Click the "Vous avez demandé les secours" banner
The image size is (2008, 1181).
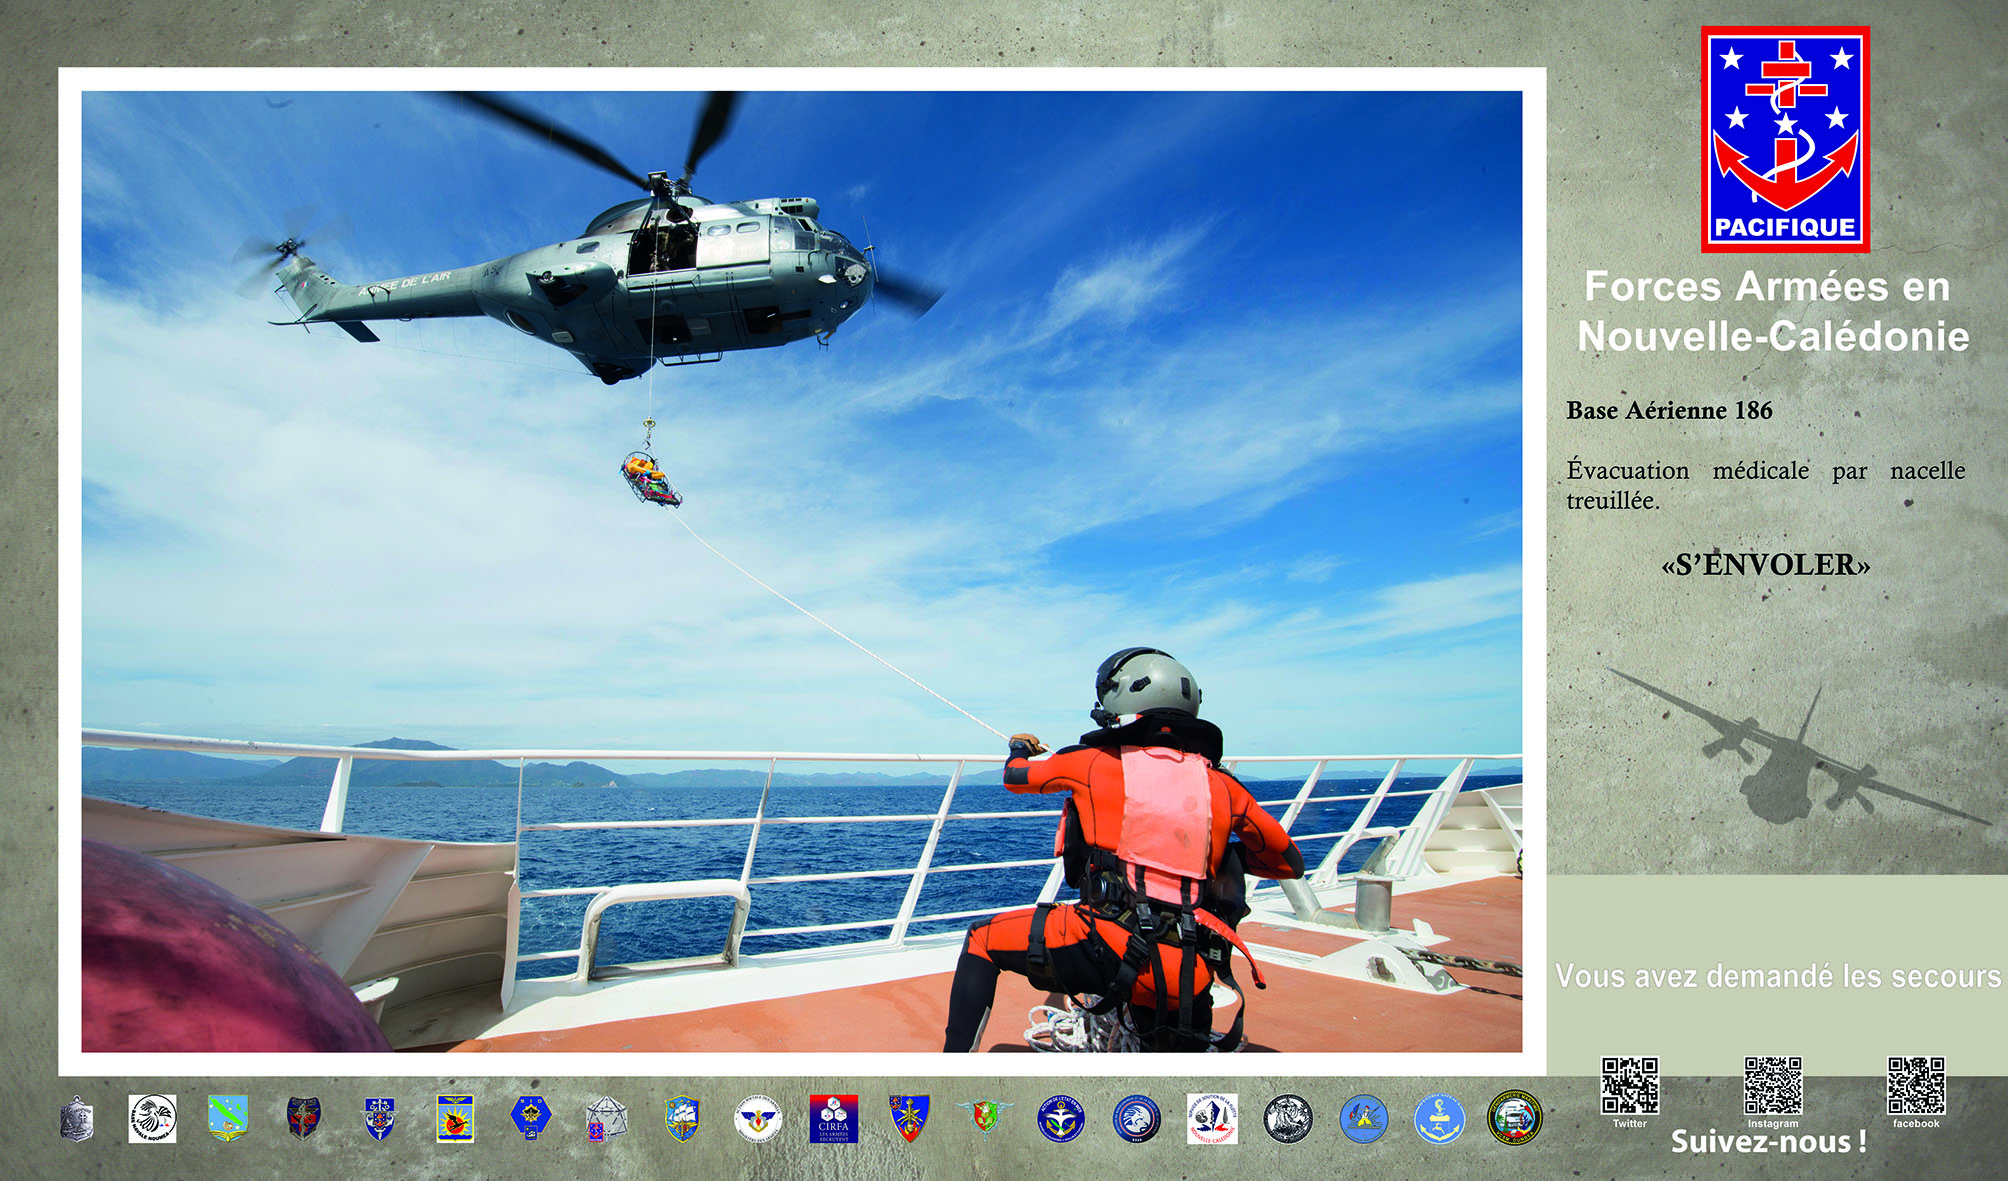[1777, 976]
